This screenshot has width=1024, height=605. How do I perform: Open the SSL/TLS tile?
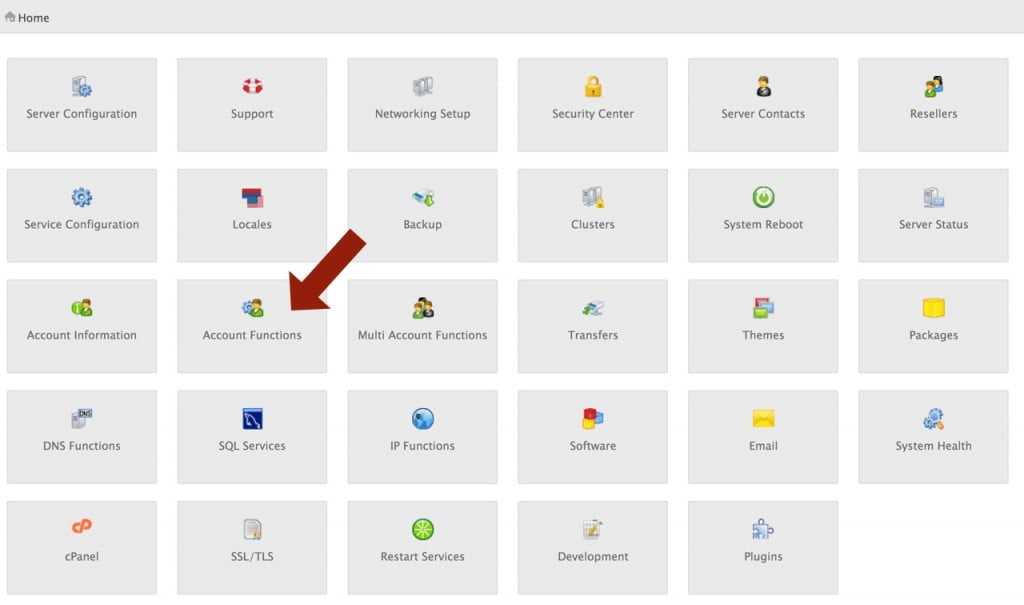coord(252,548)
